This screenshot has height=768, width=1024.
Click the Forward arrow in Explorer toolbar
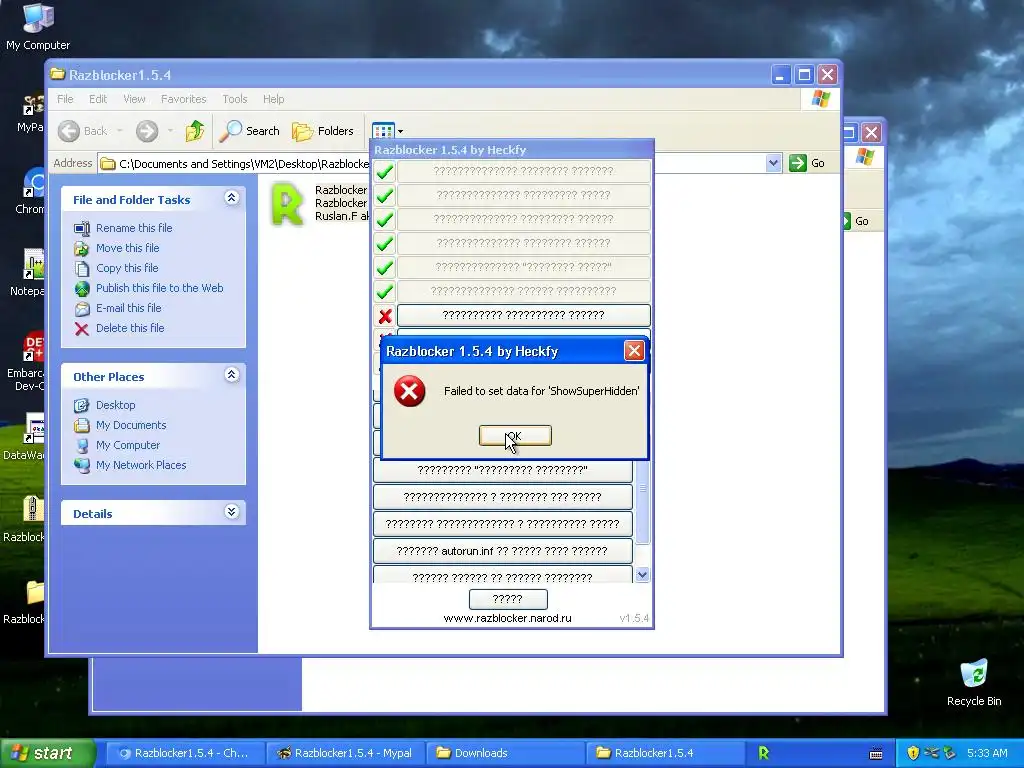point(147,131)
